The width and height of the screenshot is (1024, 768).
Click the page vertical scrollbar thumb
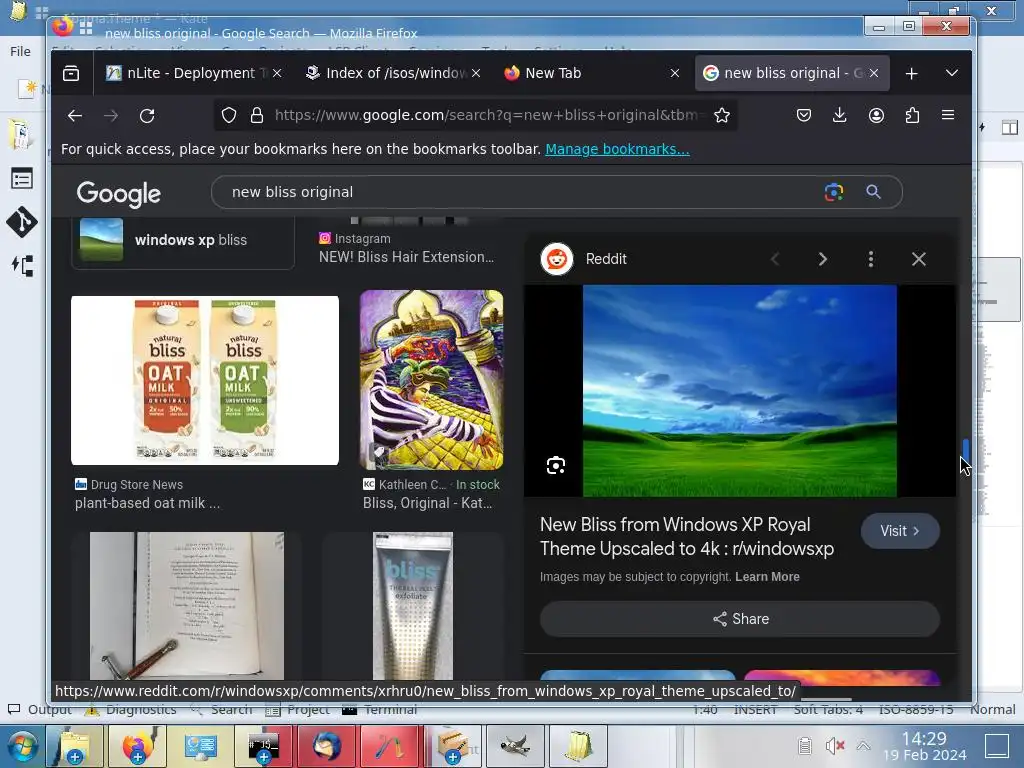point(965,450)
